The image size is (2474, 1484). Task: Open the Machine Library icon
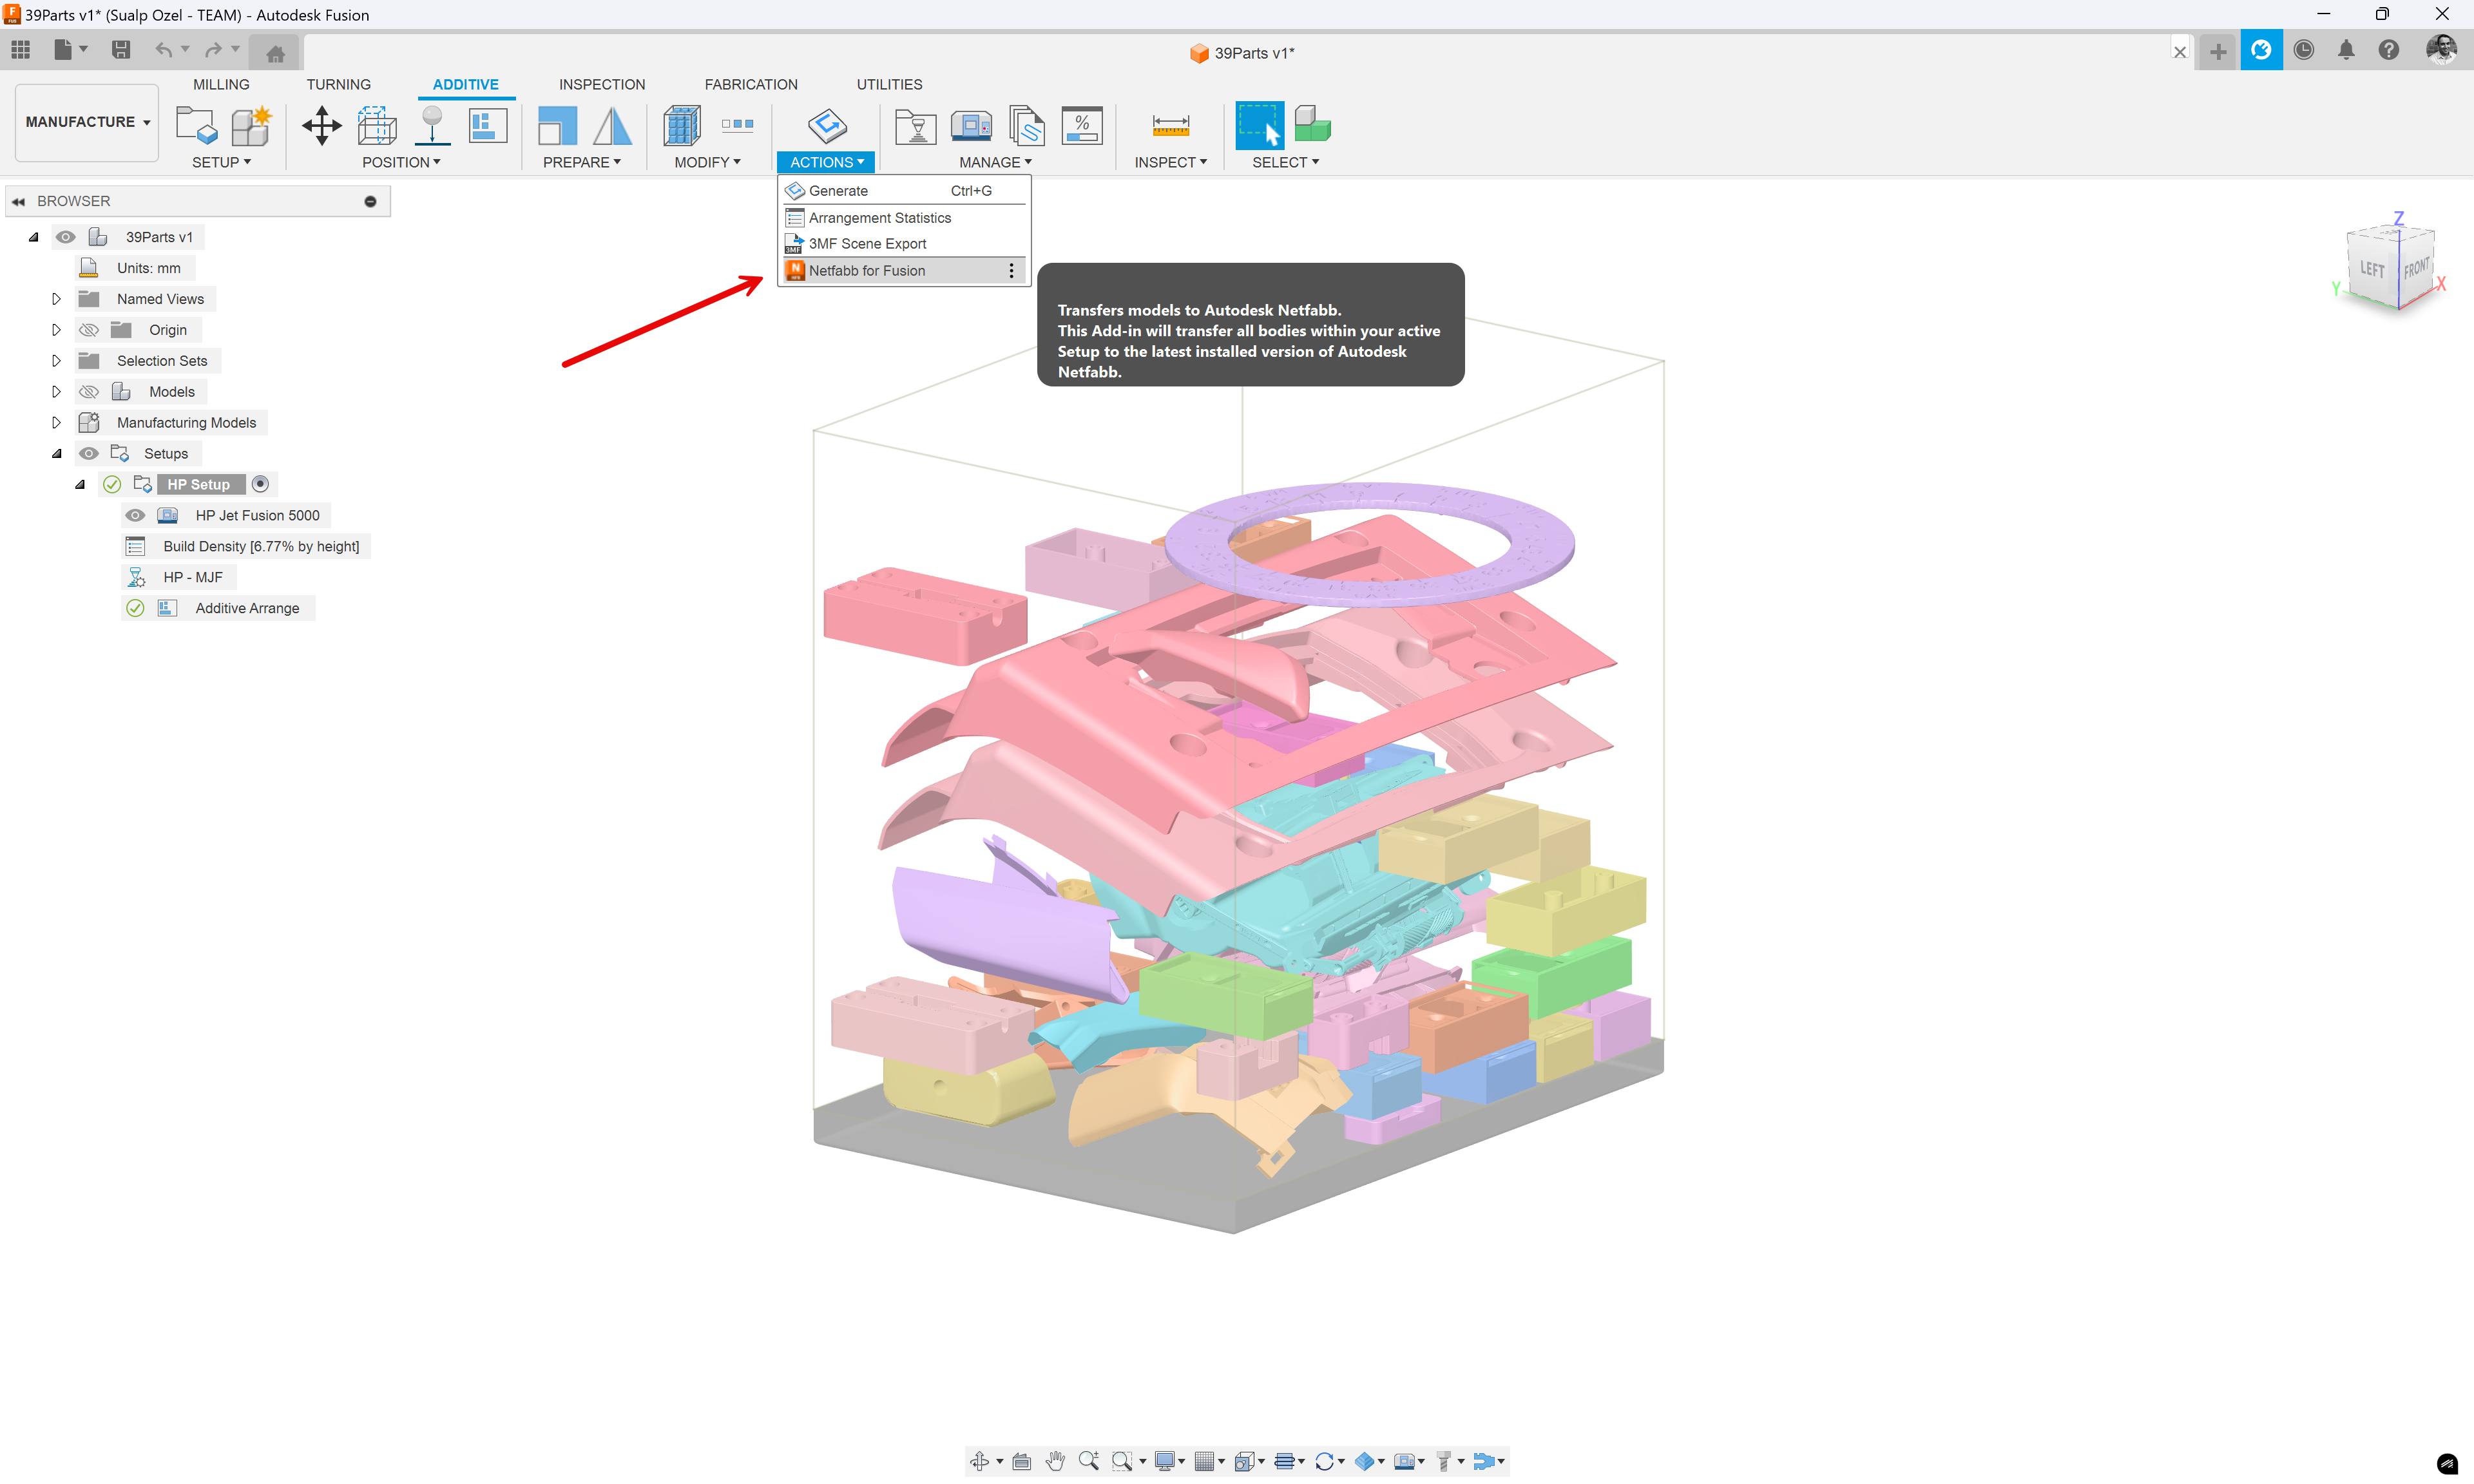[970, 126]
